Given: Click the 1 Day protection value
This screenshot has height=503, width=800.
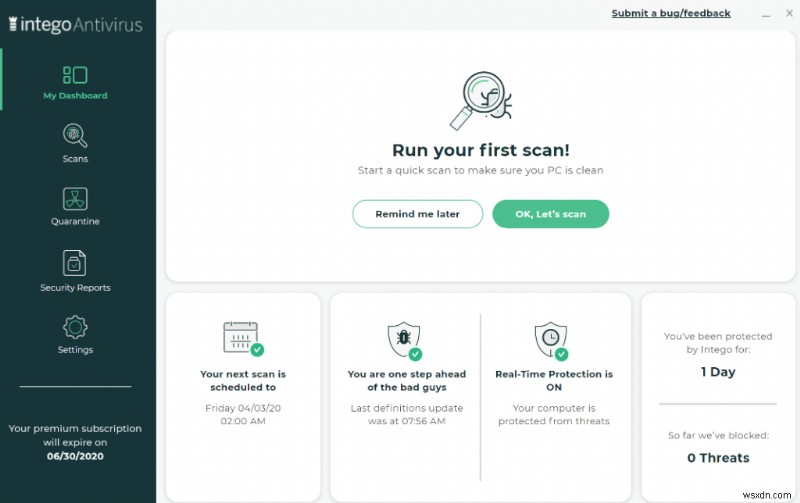Looking at the screenshot, I should pyautogui.click(x=718, y=372).
